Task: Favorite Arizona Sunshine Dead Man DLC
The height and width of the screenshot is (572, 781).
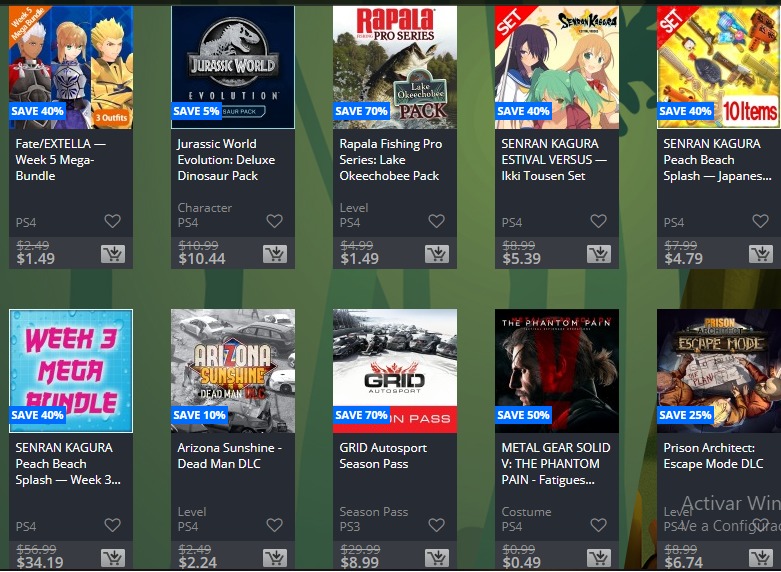Action: pos(274,525)
